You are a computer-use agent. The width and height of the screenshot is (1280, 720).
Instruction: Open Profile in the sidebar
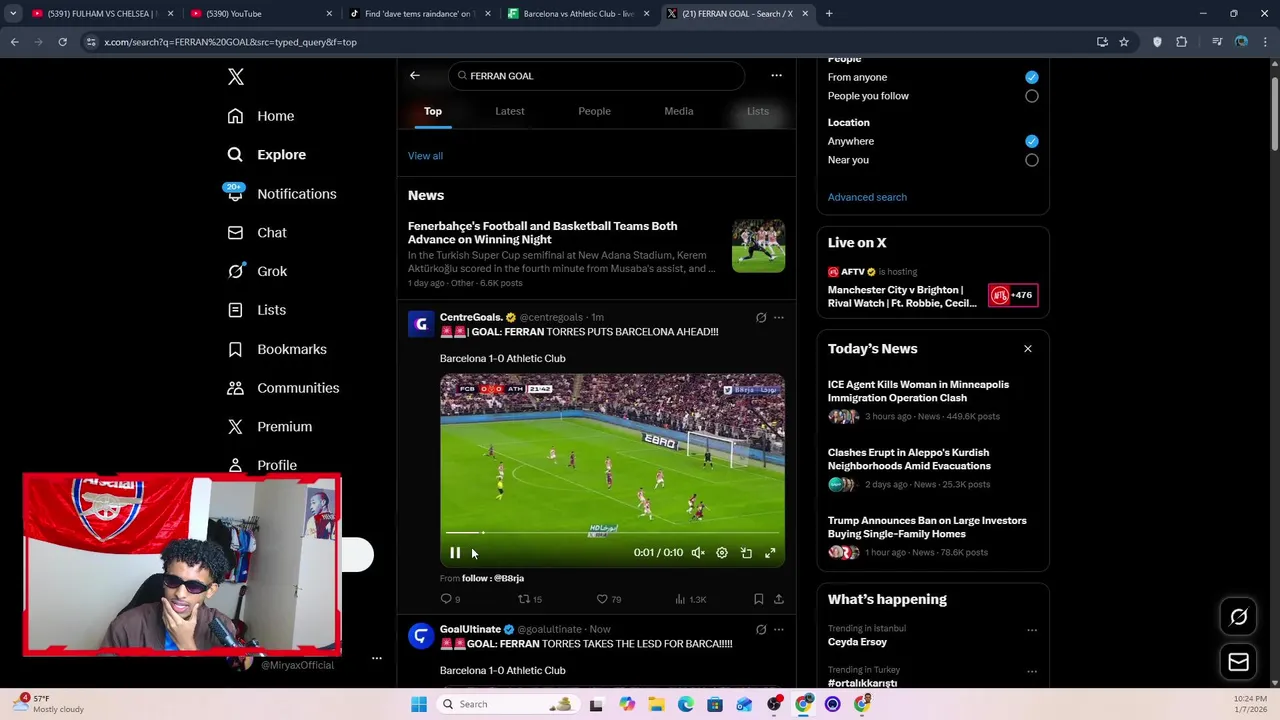pos(262,465)
